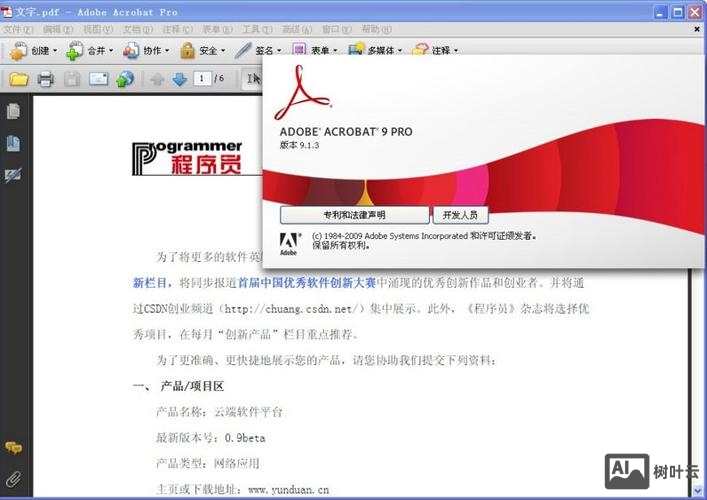Screen dimensions: 707x500
Task: Click the floppy disk save icon
Action: click(x=72, y=79)
